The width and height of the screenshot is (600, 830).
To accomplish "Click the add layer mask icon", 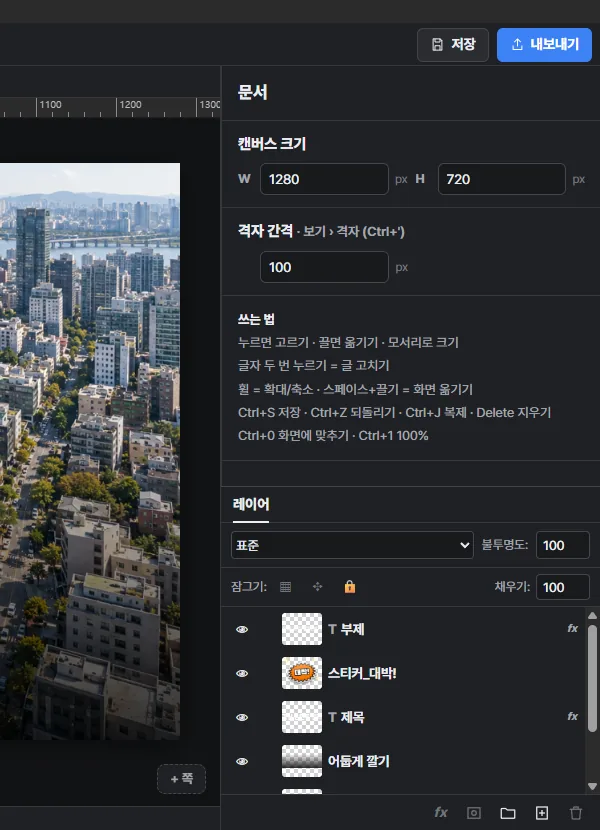I will coord(474,813).
